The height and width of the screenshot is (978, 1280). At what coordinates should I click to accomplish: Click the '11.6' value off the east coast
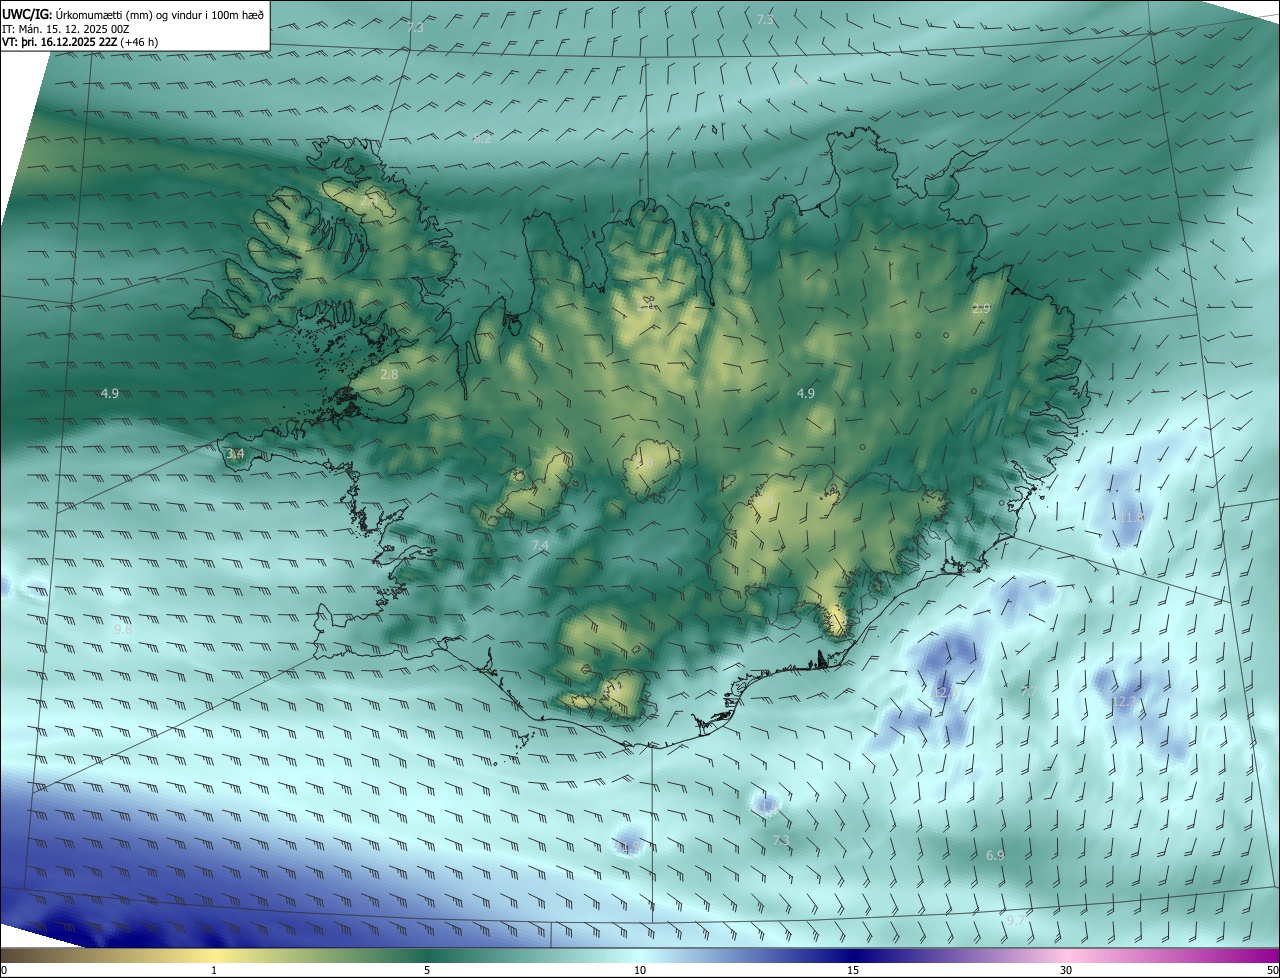tap(1132, 517)
